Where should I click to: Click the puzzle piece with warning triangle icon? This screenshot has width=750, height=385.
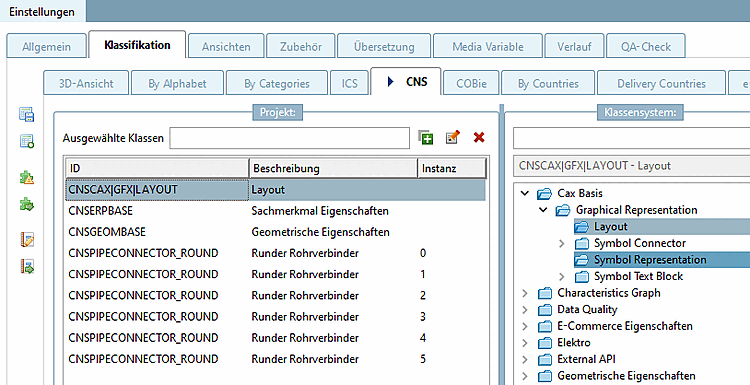tap(27, 178)
